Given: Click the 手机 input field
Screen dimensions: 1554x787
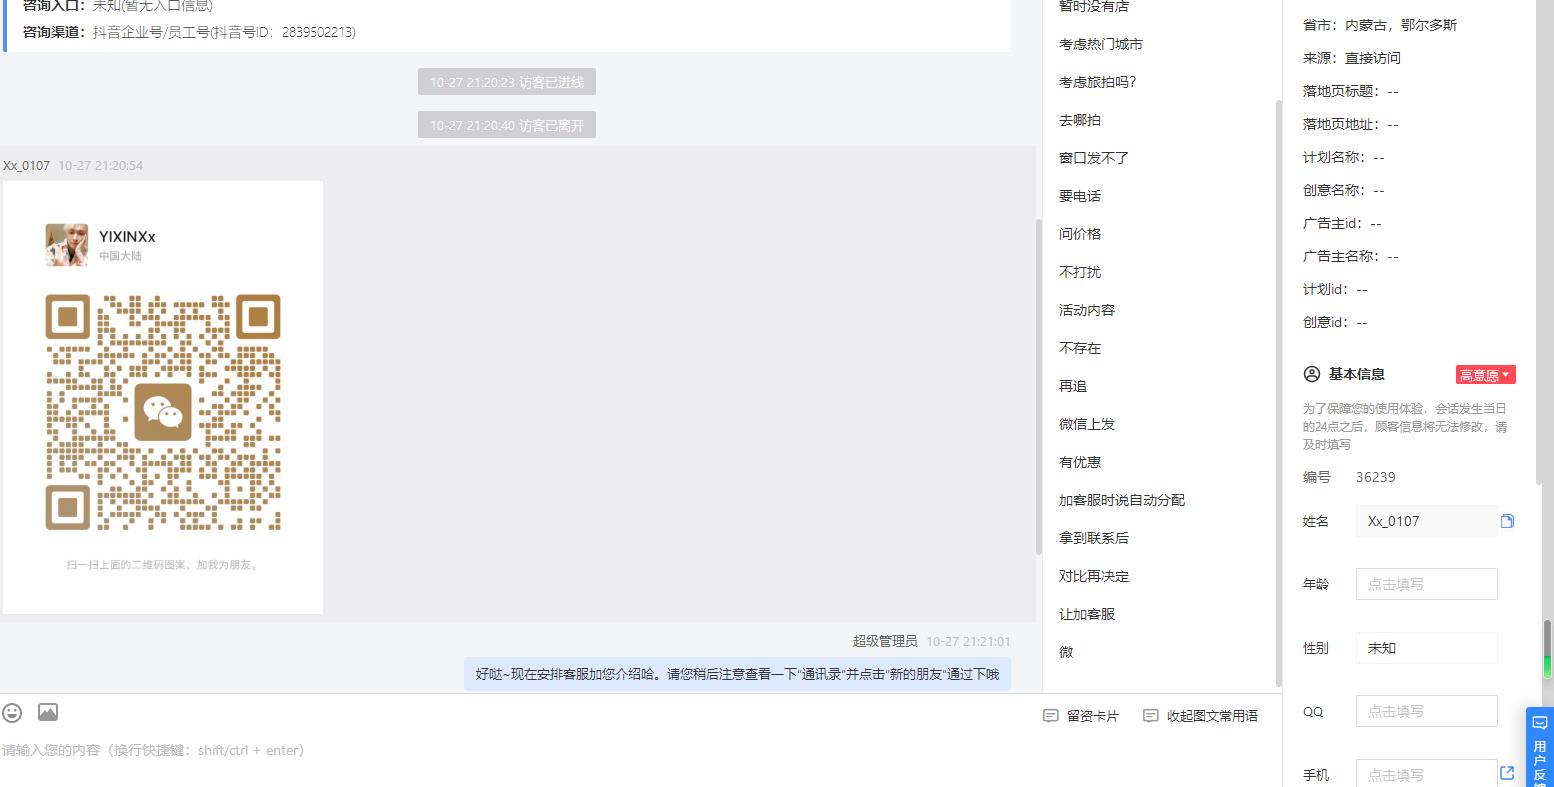Looking at the screenshot, I should tap(1427, 774).
